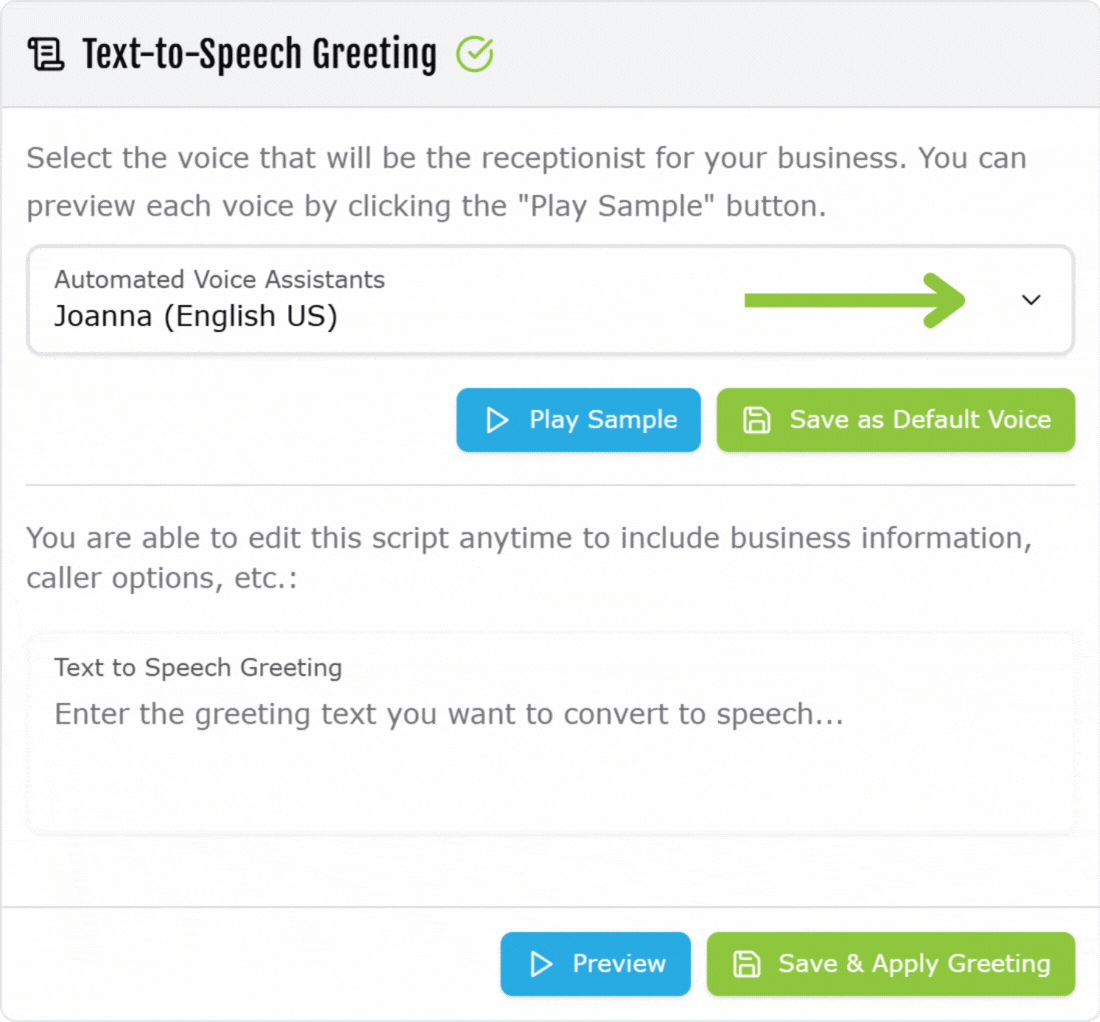
Task: Click the script editing hint text
Action: pos(528,558)
